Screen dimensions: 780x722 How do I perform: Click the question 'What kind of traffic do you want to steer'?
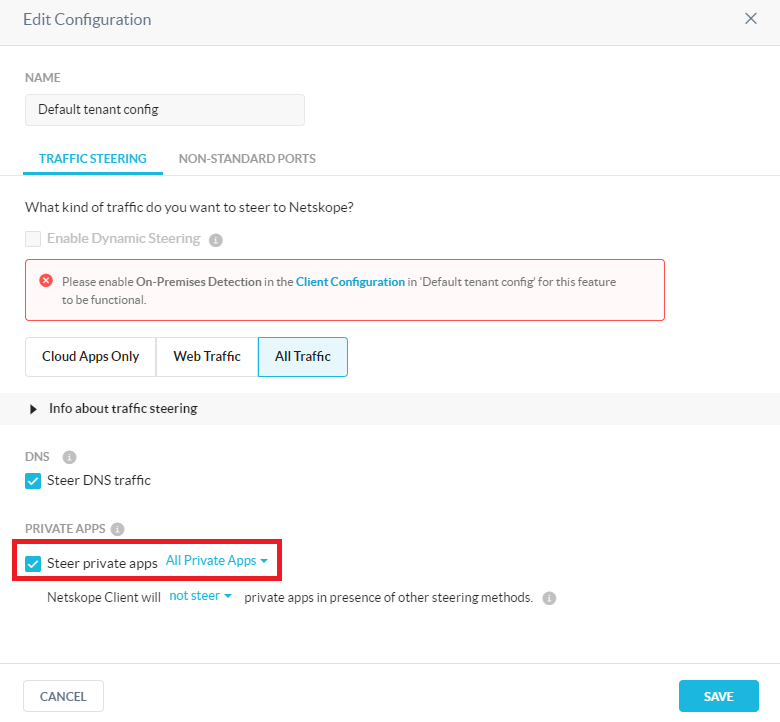point(189,207)
